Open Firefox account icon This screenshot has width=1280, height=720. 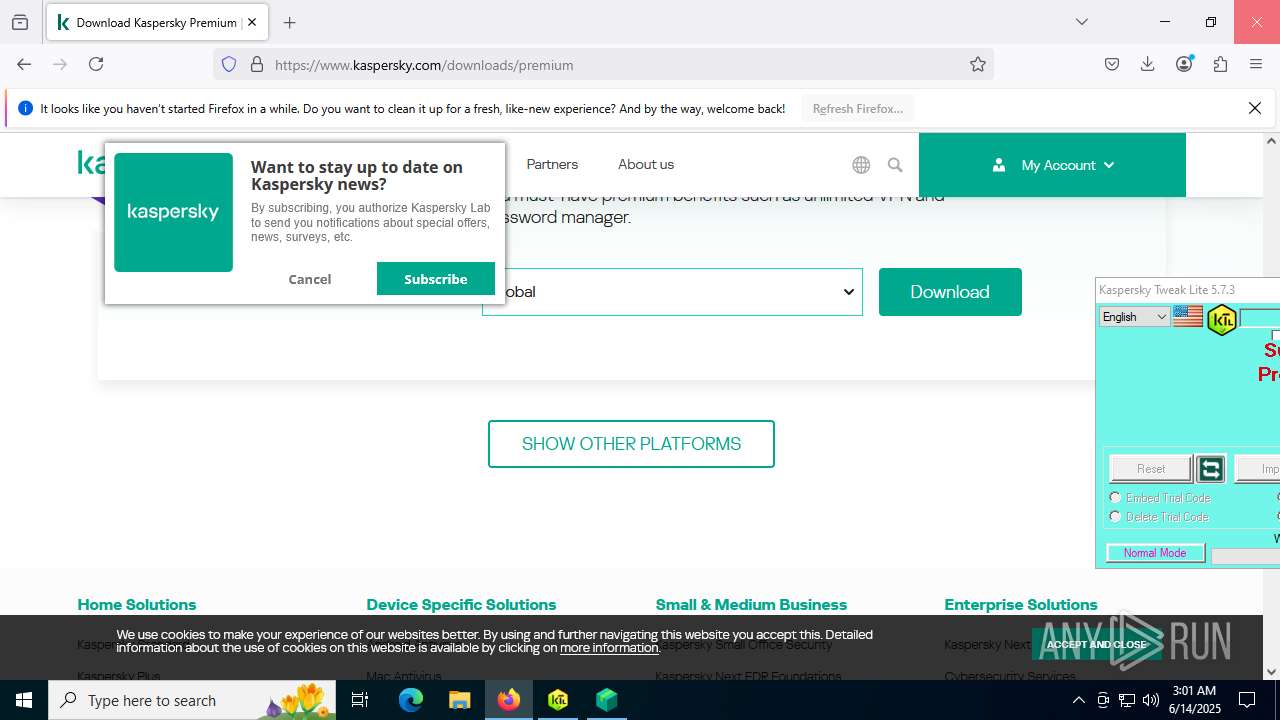[x=1184, y=64]
